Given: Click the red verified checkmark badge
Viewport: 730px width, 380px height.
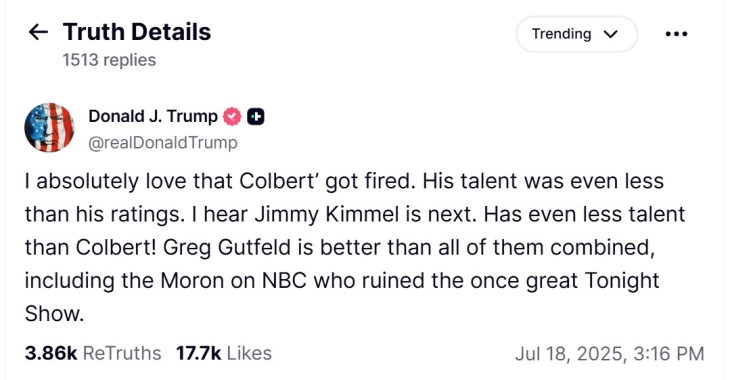Looking at the screenshot, I should (x=232, y=116).
